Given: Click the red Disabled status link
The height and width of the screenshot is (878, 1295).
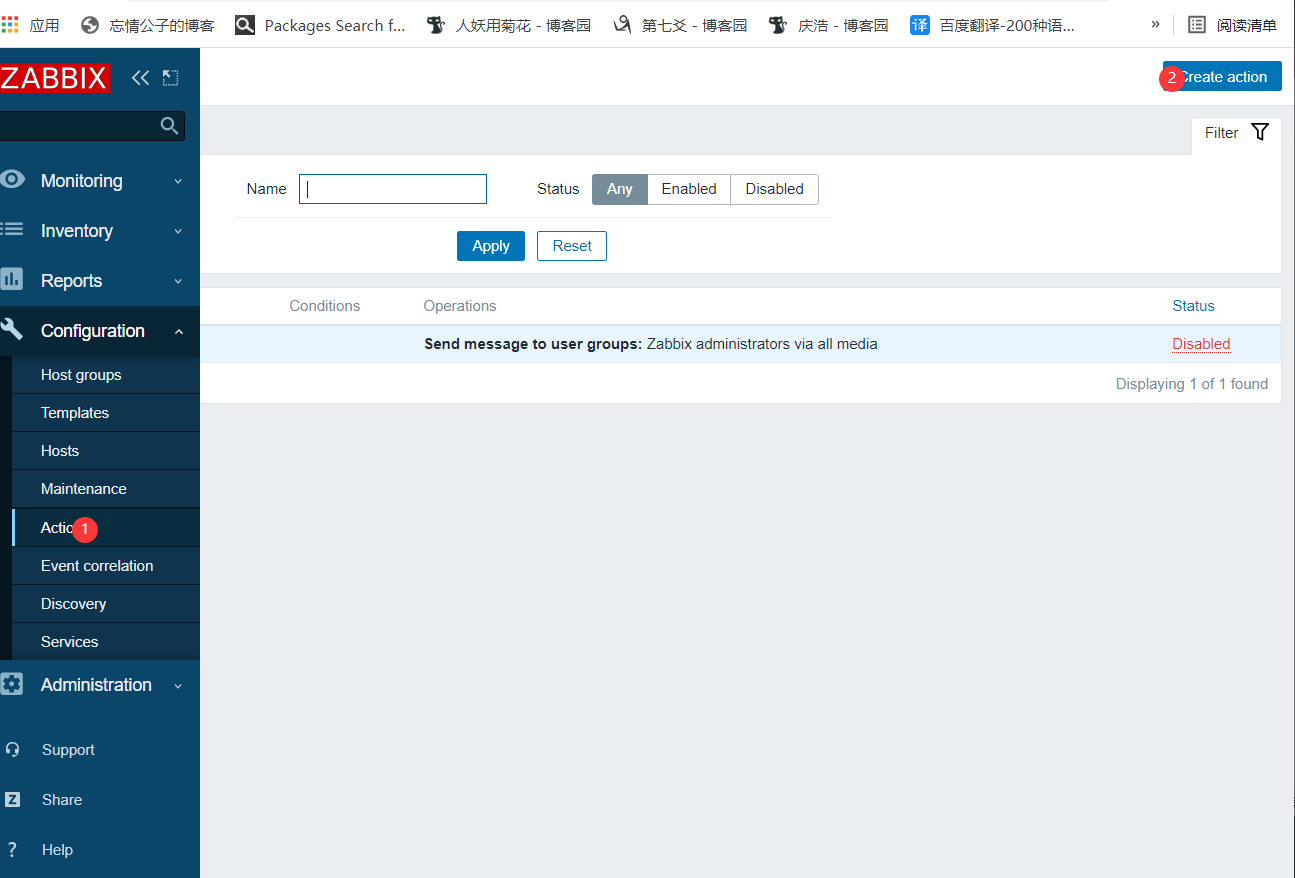Looking at the screenshot, I should (x=1201, y=344).
